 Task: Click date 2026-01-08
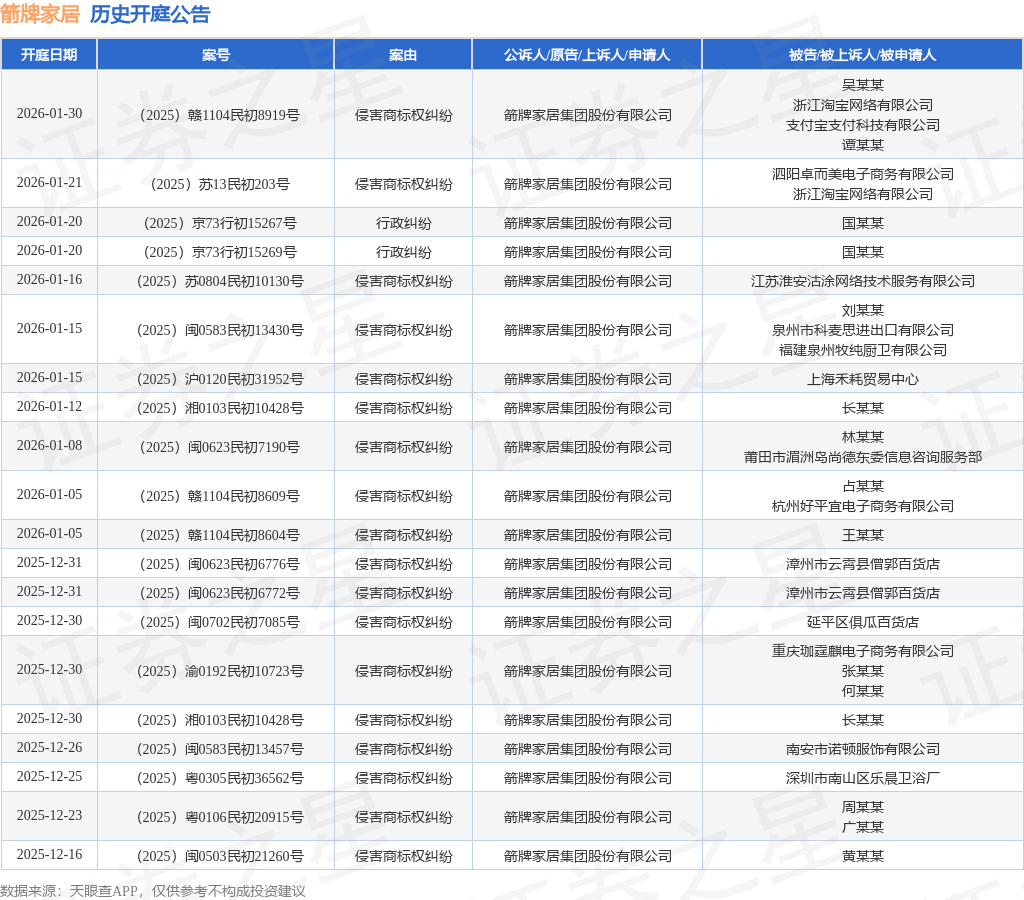(50, 445)
